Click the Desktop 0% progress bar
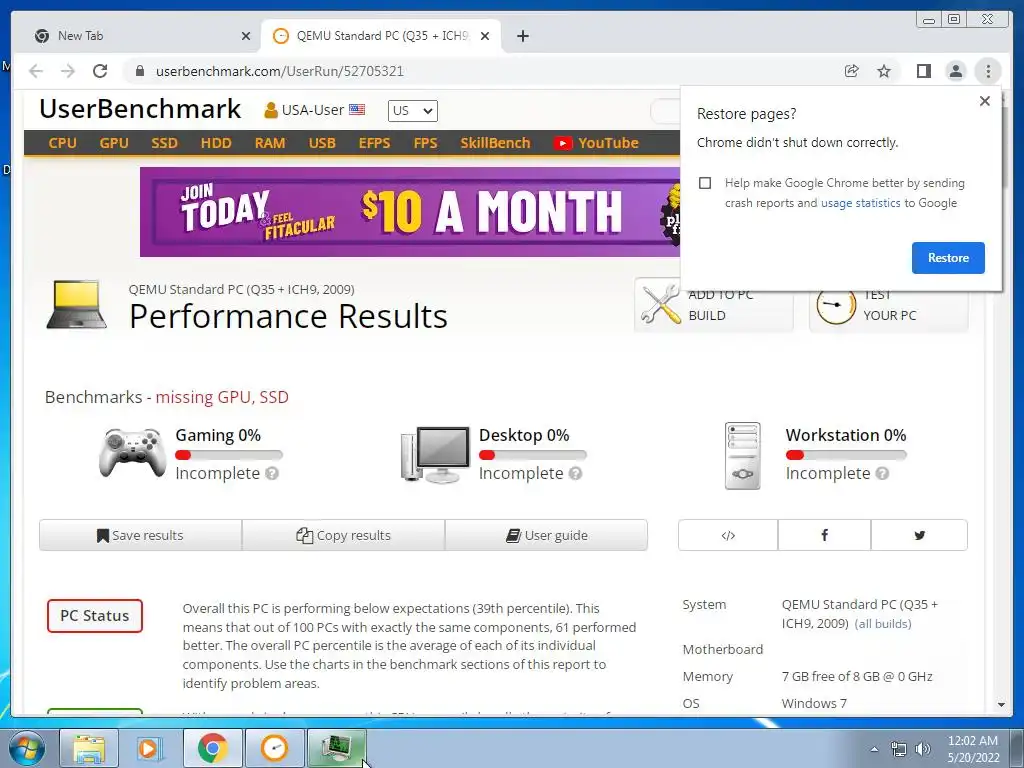Viewport: 1024px width, 768px height. [532, 455]
